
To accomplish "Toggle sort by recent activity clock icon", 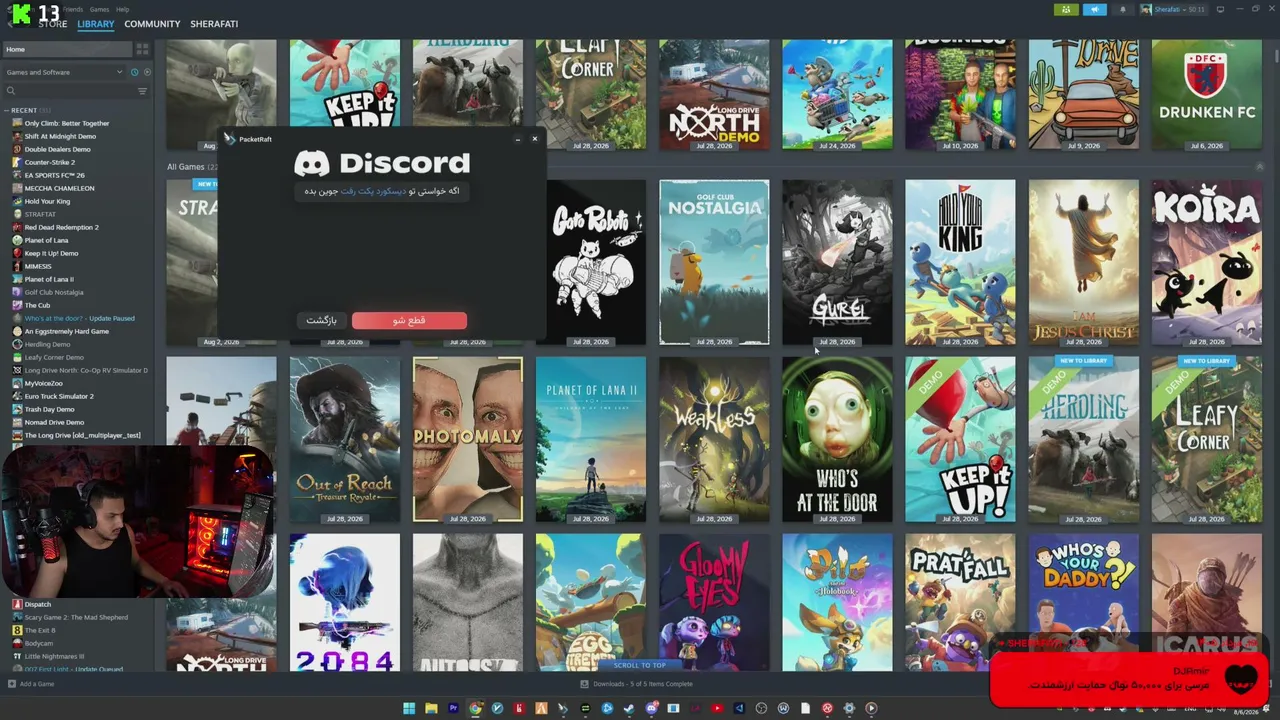I will coord(133,72).
